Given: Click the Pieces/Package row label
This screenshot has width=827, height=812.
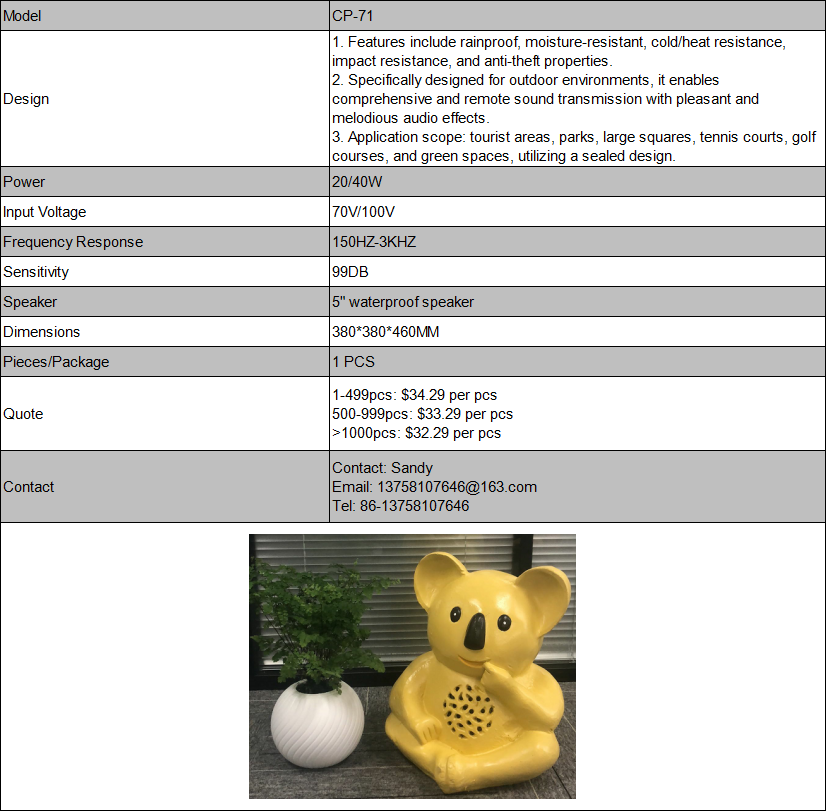Looking at the screenshot, I should (x=50, y=362).
